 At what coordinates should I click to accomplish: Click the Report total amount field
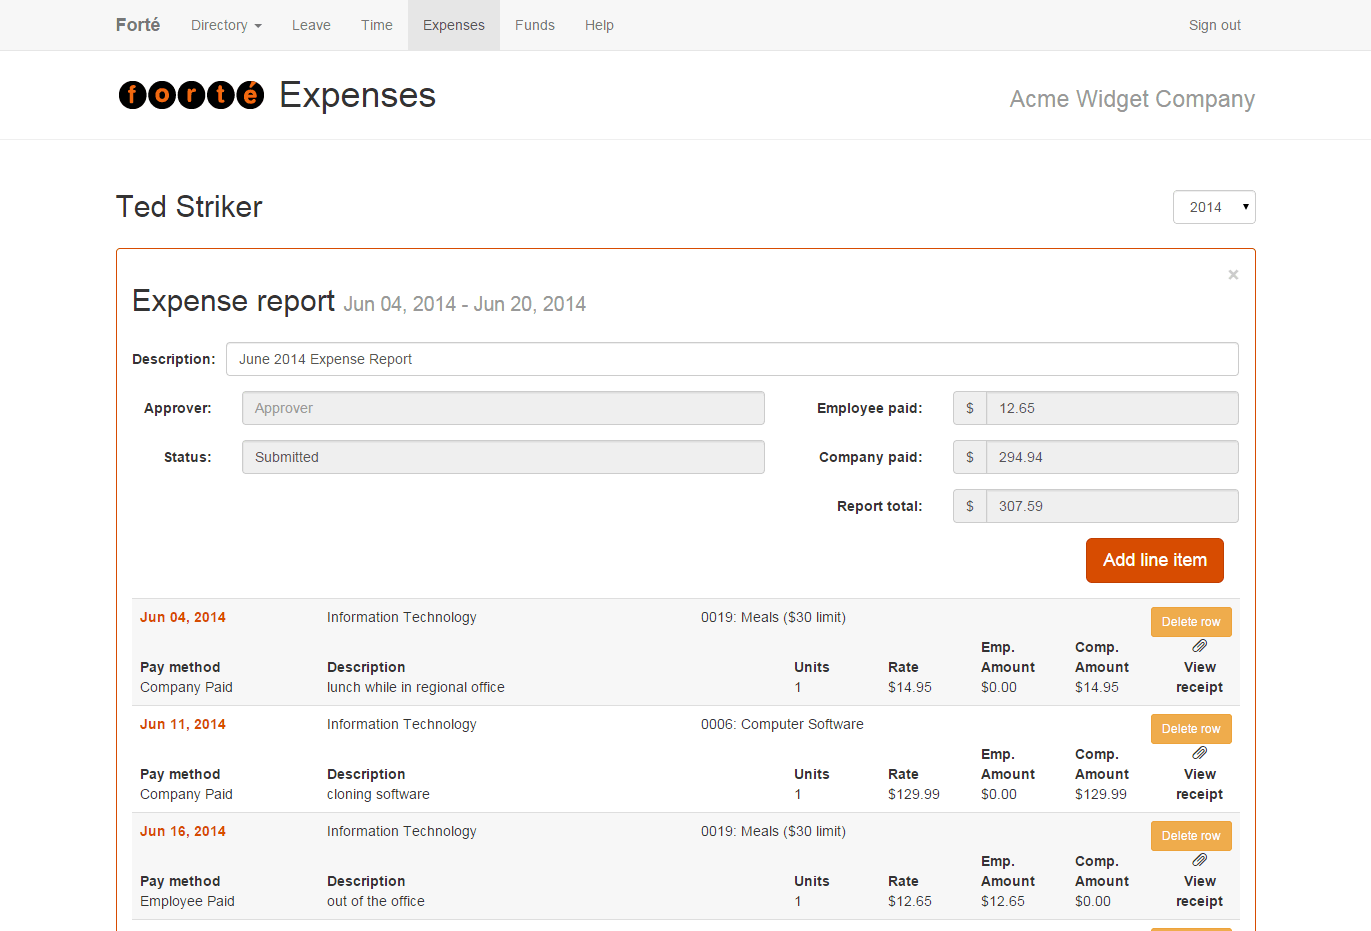1112,506
